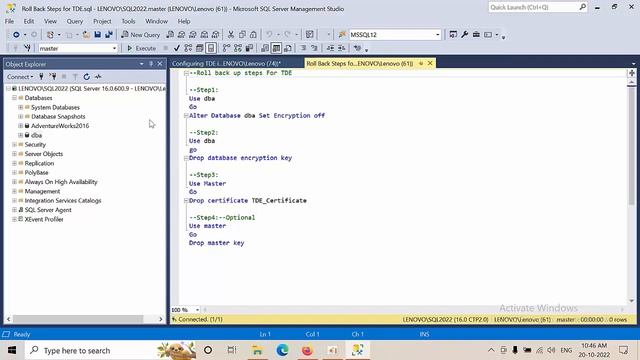Image resolution: width=640 pixels, height=360 pixels.
Task: Click the Database Engine Query icon
Action: coord(170,35)
